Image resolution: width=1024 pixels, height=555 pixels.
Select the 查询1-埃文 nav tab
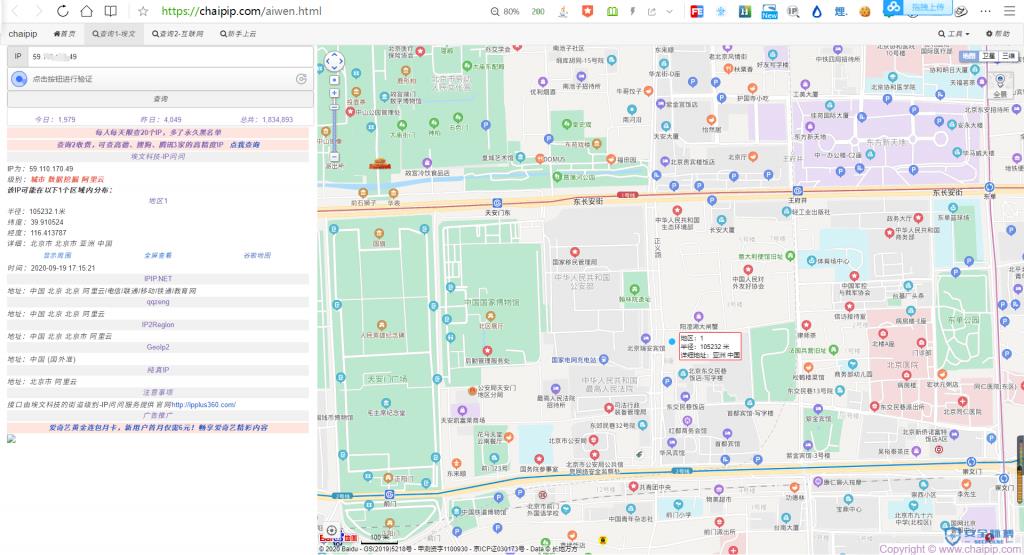point(114,34)
